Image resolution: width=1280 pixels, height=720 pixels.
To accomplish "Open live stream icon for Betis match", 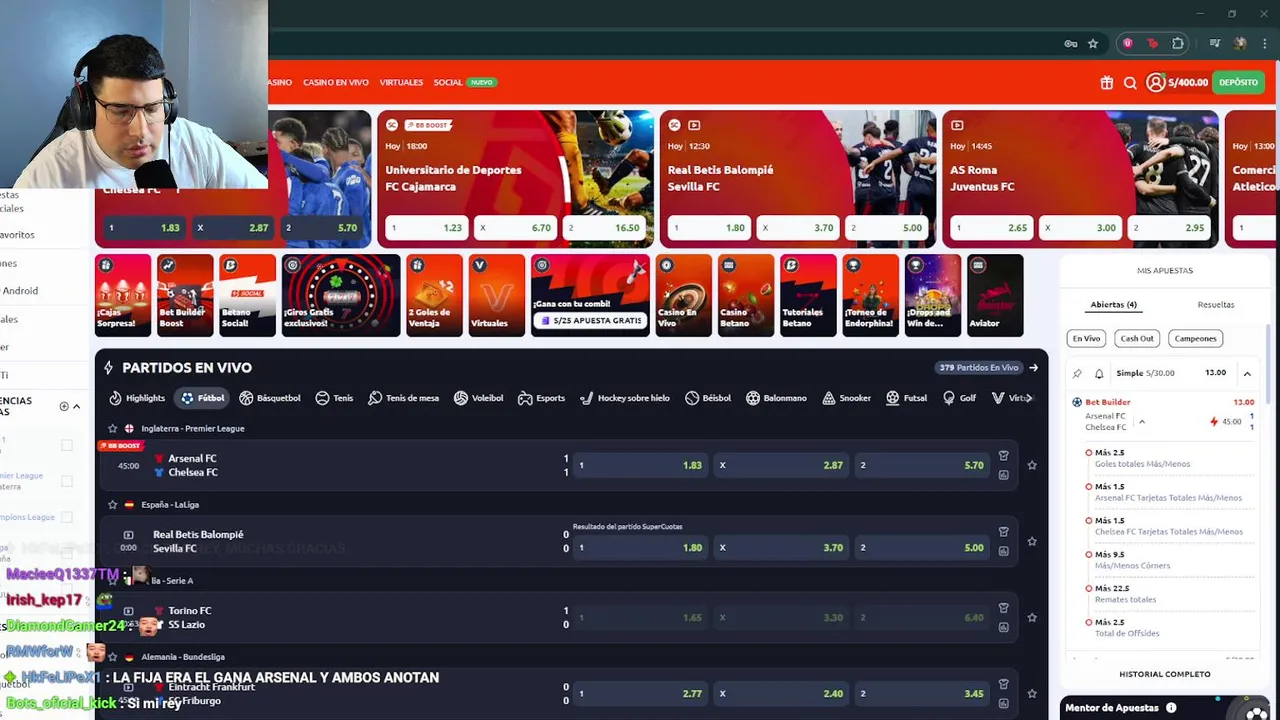I will 128,535.
